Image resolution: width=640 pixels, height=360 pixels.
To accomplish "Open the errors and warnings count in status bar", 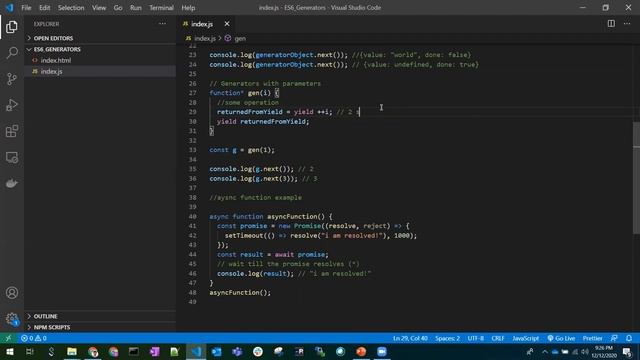I will point(34,338).
